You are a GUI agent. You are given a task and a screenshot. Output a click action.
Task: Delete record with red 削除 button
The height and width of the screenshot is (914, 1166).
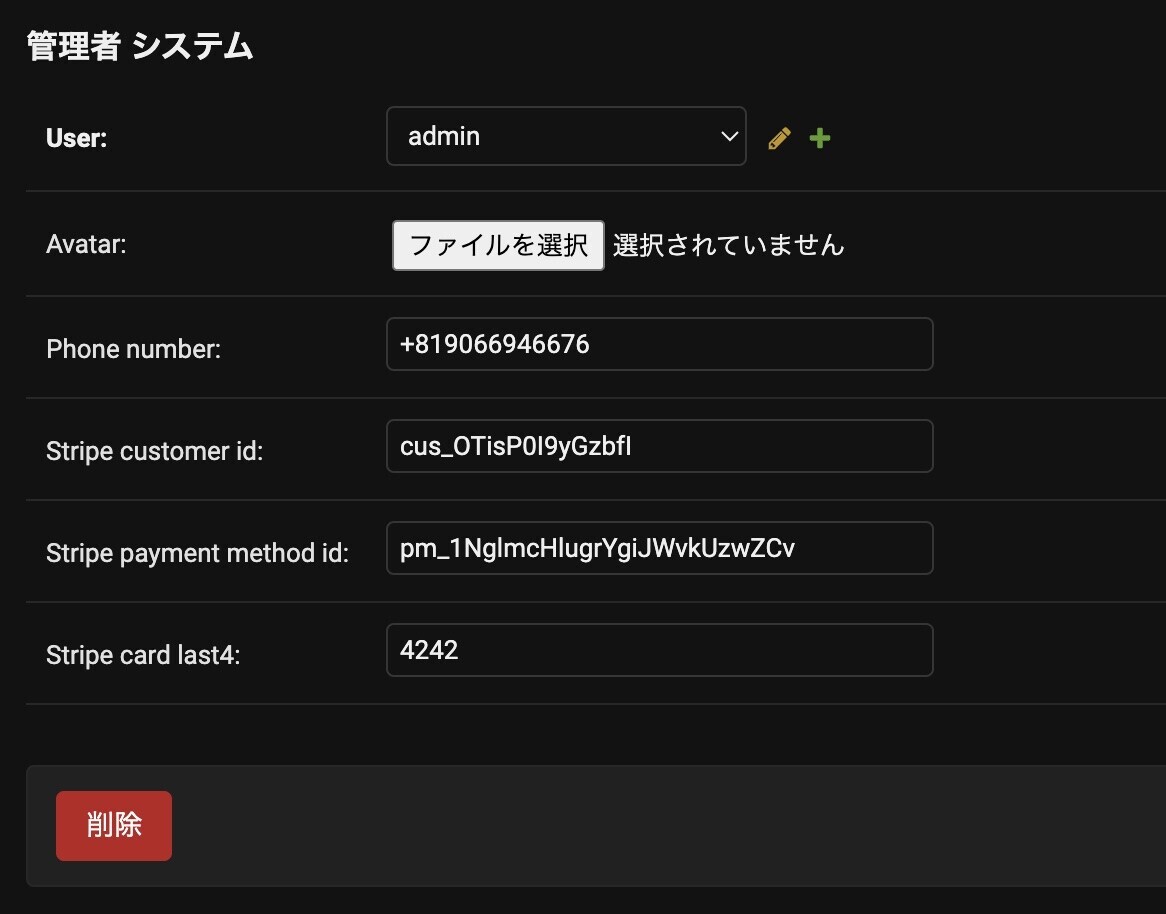pyautogui.click(x=114, y=826)
